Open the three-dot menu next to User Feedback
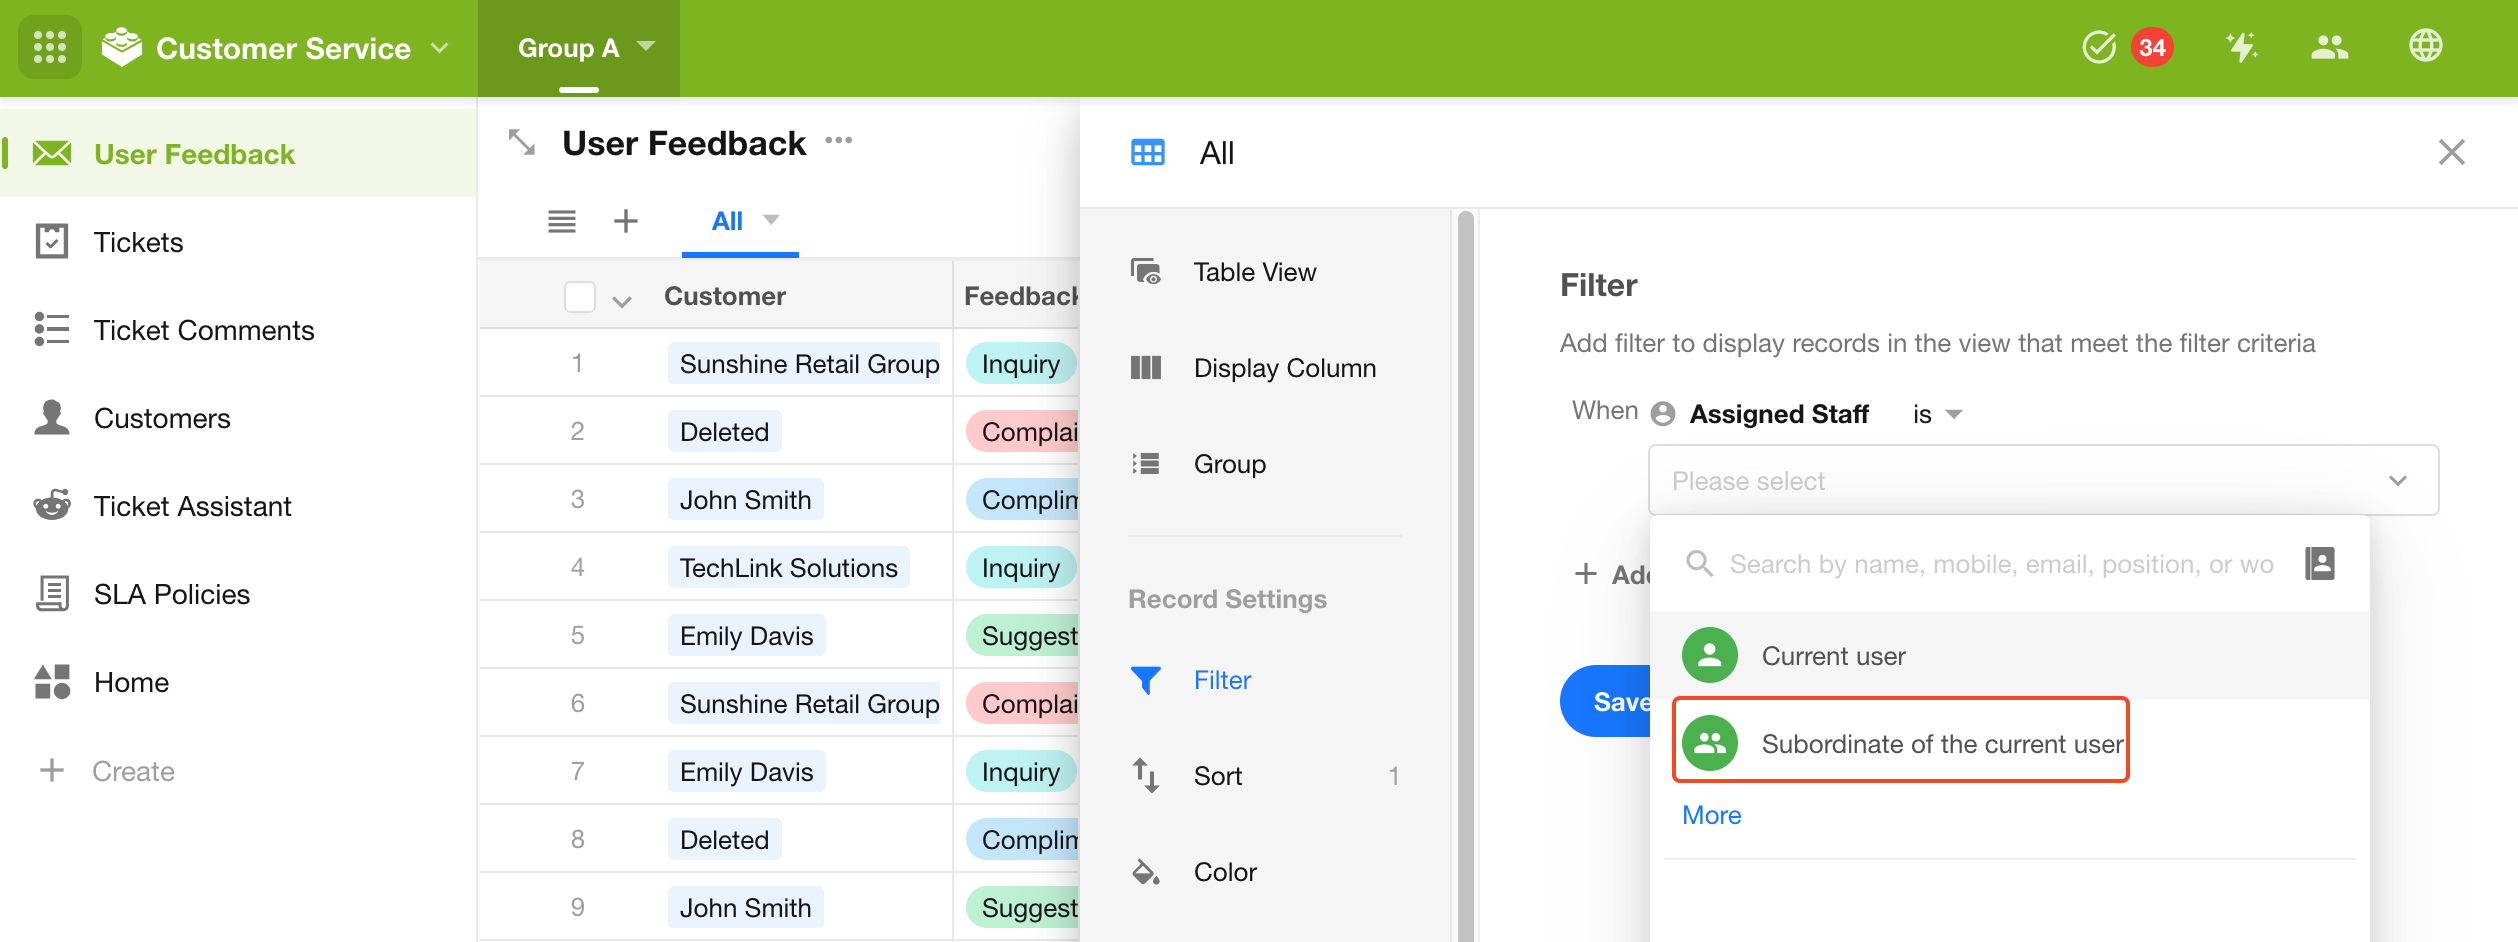The image size is (2518, 942). [839, 141]
